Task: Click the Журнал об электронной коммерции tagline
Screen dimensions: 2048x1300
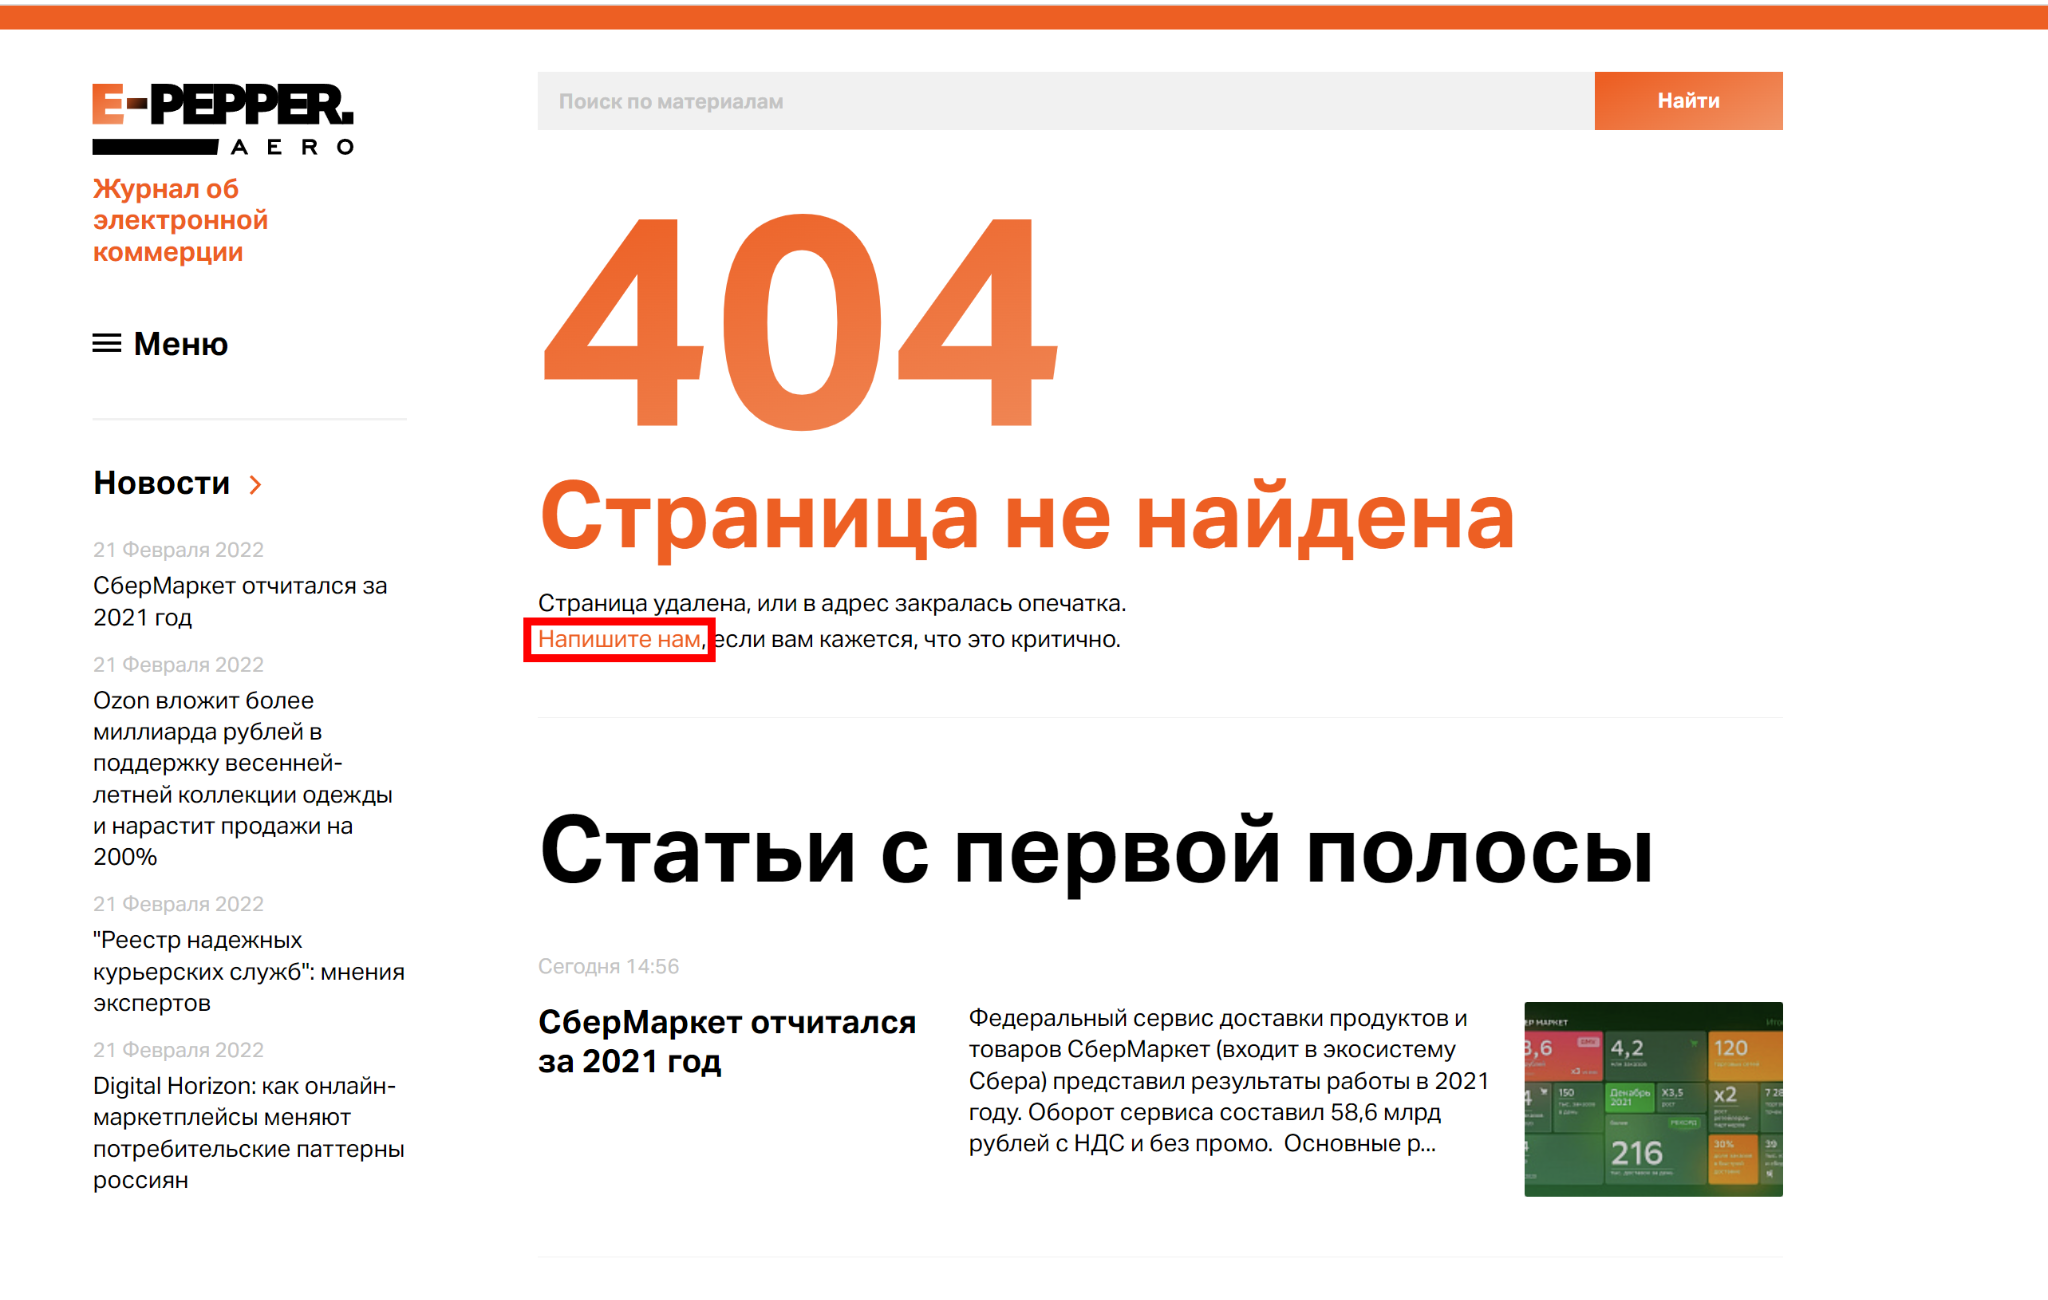Action: point(180,220)
